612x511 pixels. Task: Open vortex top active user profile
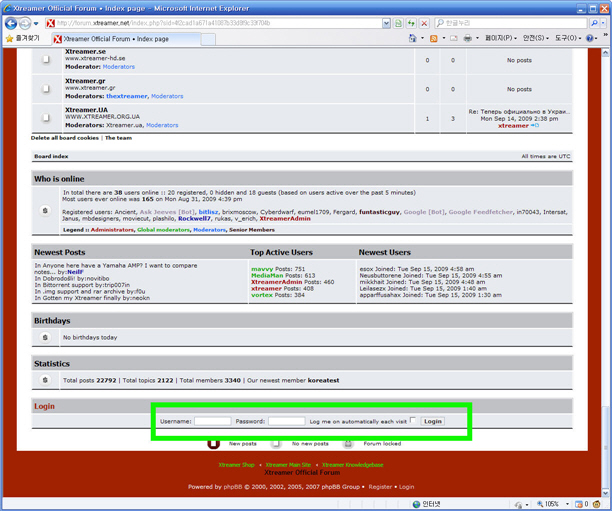click(262, 295)
